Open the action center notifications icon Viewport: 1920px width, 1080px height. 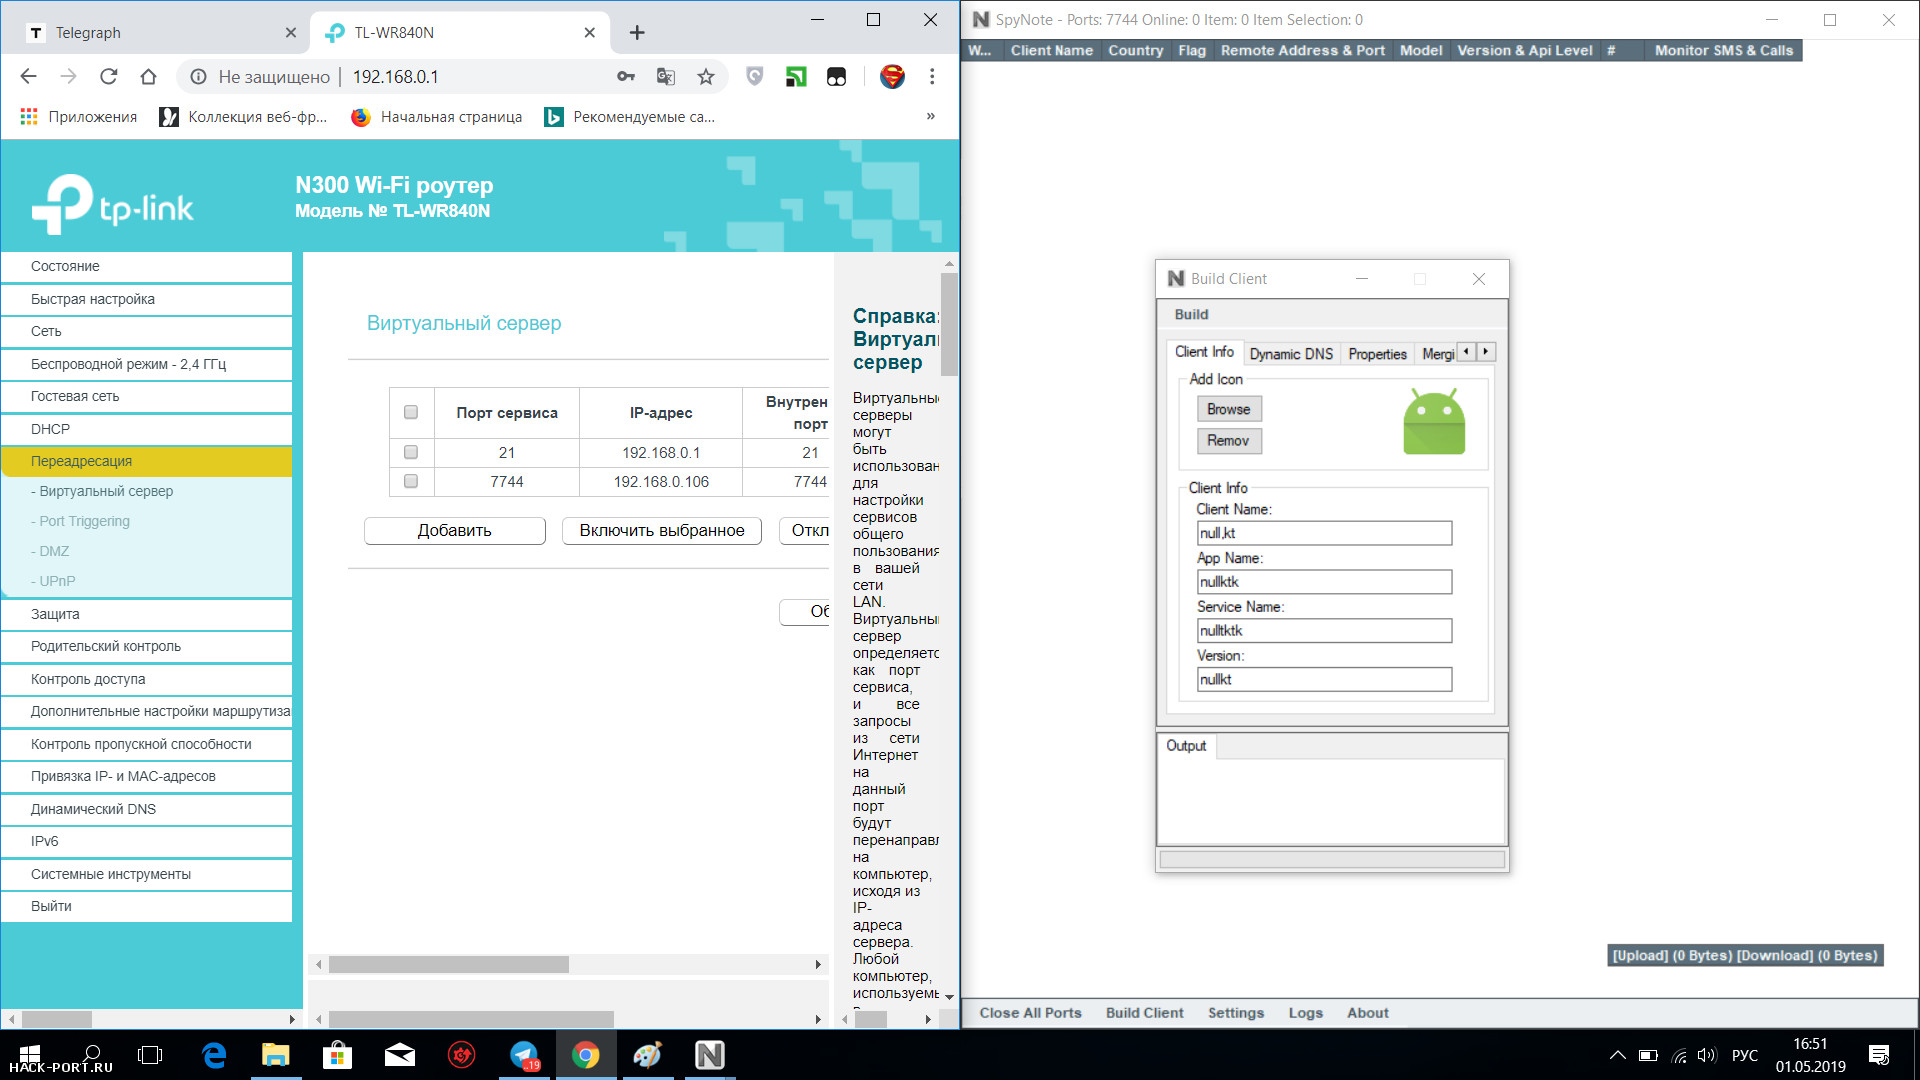(1879, 1055)
